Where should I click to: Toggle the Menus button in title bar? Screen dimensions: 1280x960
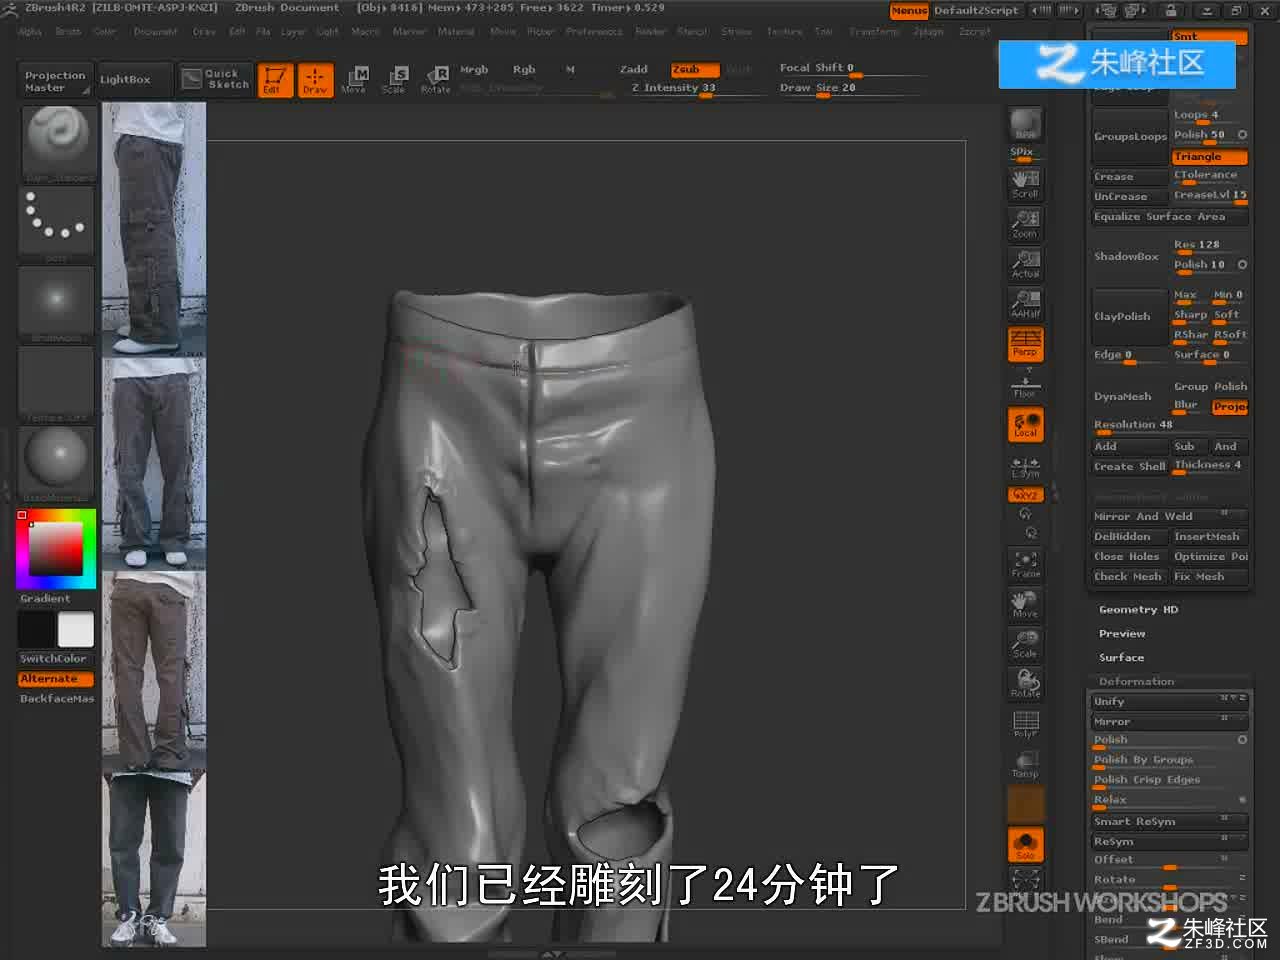pos(909,10)
